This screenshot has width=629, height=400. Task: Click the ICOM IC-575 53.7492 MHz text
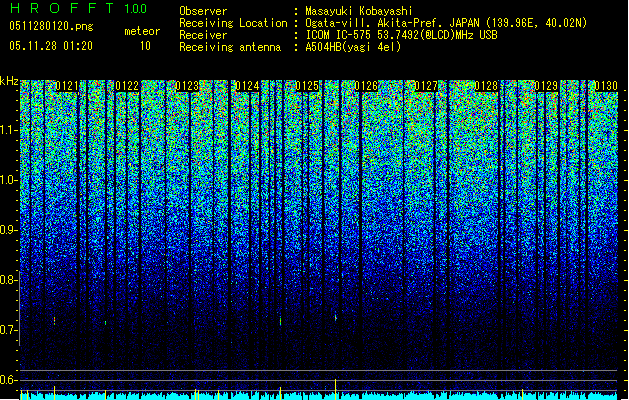[x=401, y=35]
